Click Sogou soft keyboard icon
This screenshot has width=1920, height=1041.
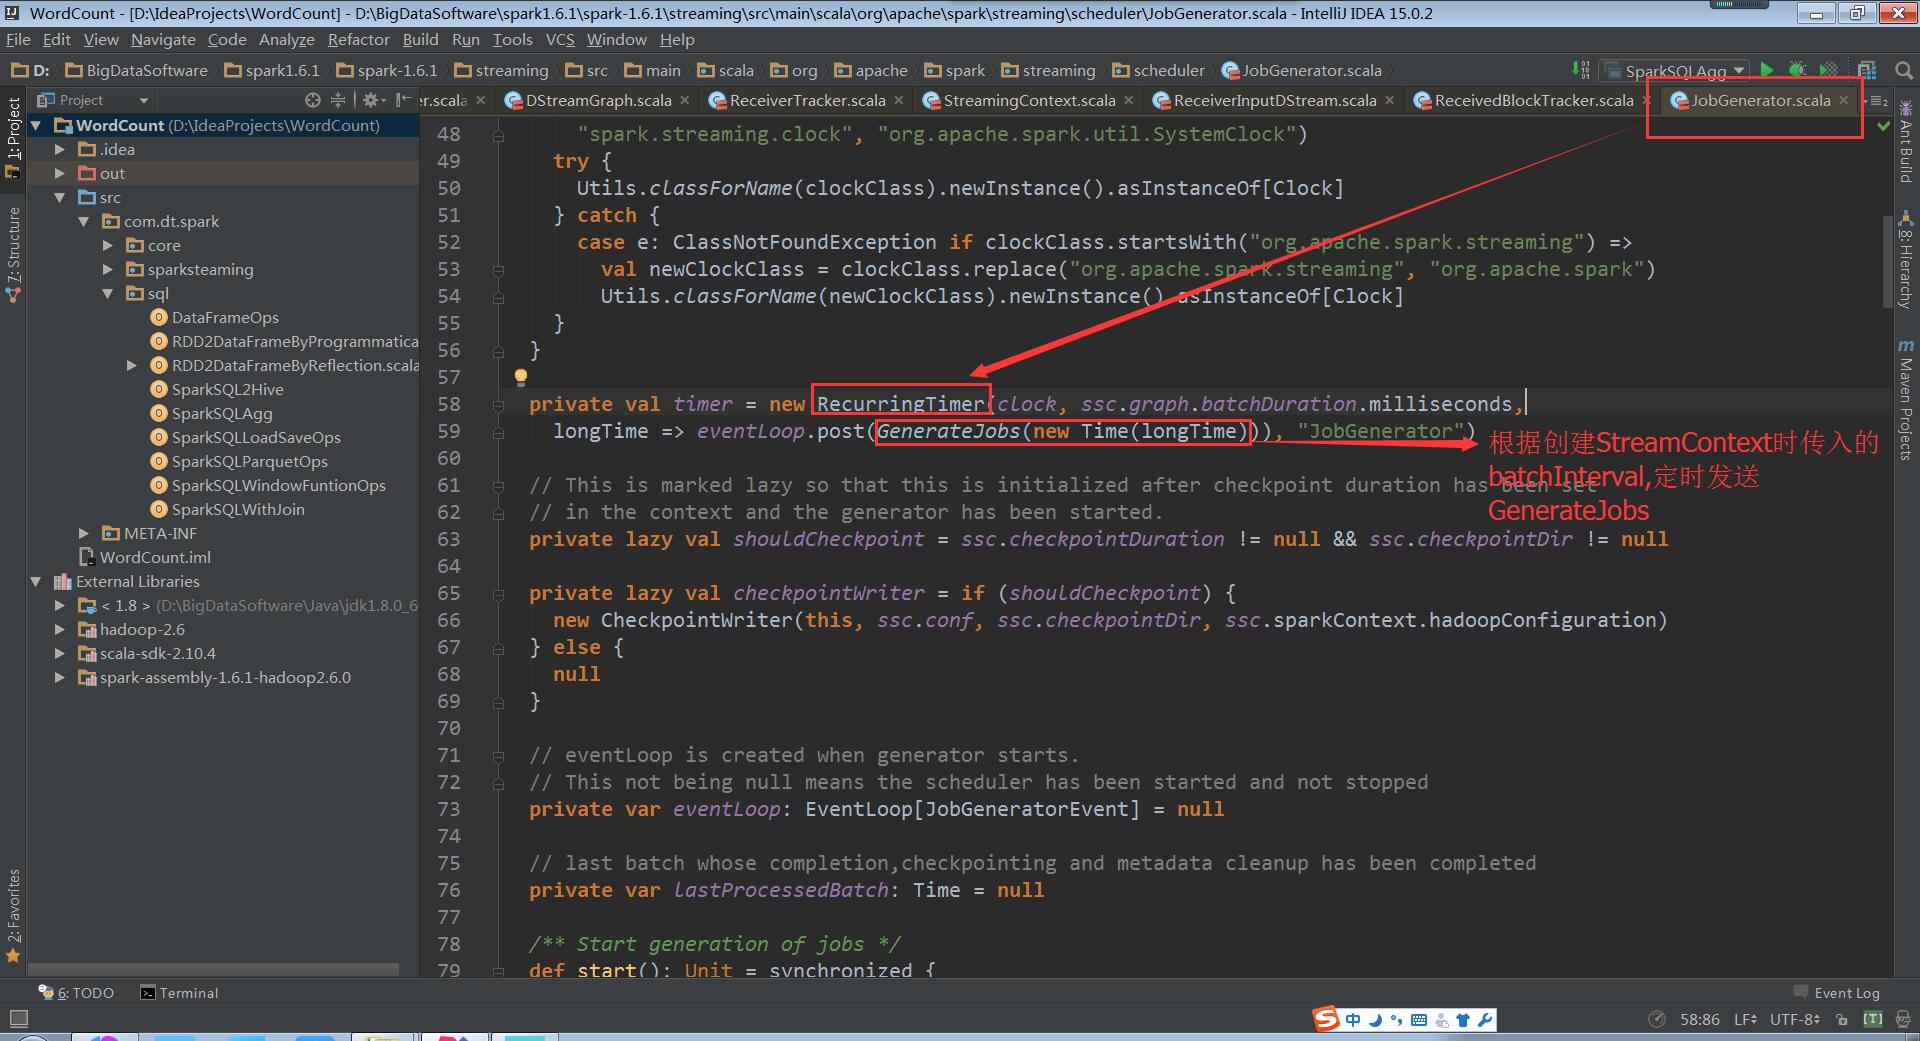tap(1418, 1020)
